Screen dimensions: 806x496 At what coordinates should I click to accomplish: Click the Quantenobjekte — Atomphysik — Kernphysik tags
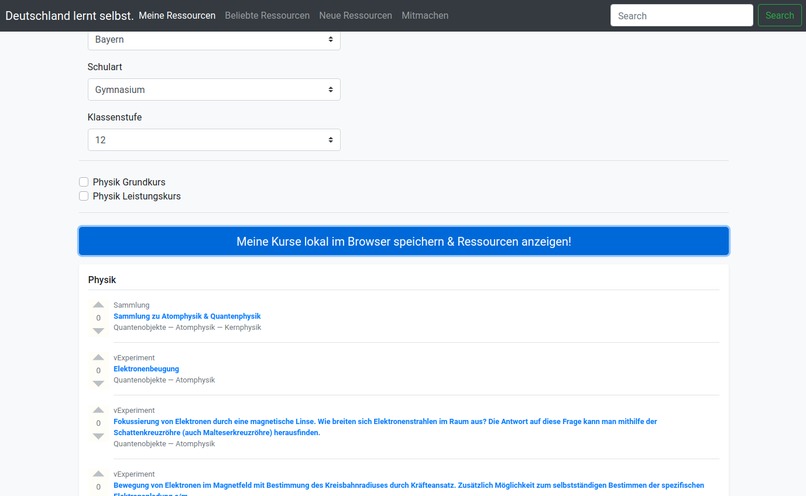coord(187,327)
